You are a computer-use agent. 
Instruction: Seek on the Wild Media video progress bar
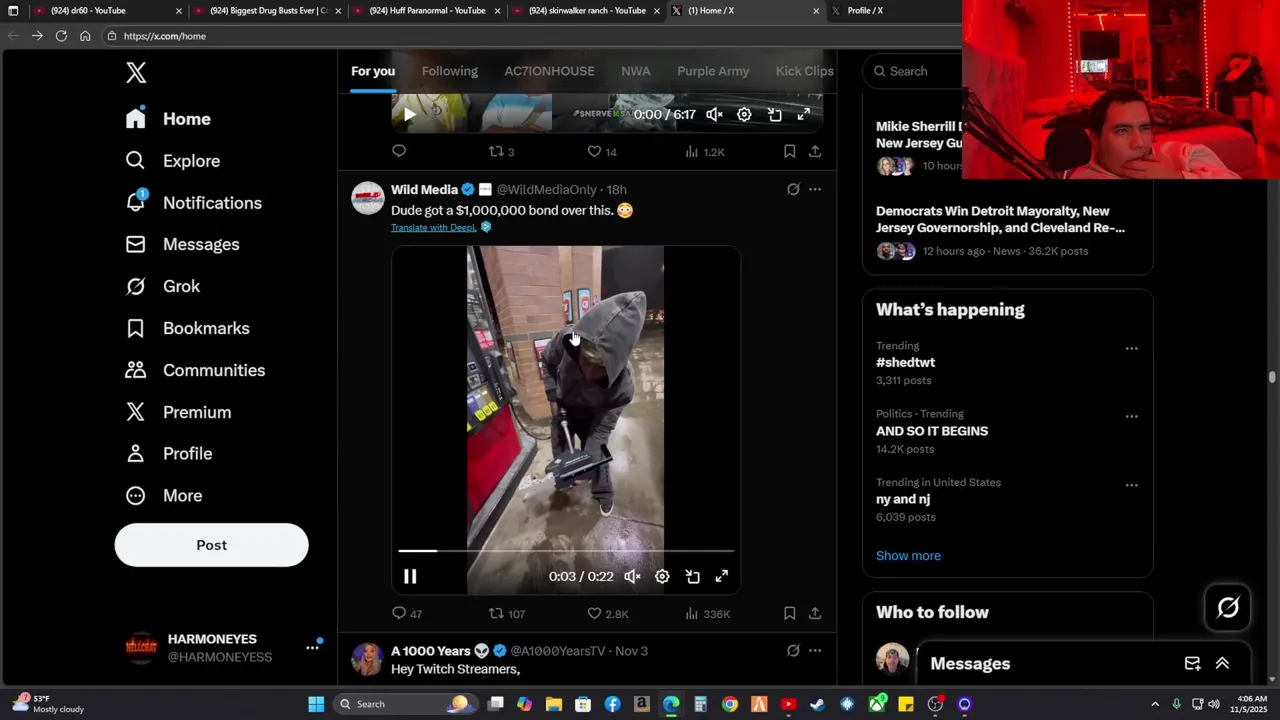[566, 550]
